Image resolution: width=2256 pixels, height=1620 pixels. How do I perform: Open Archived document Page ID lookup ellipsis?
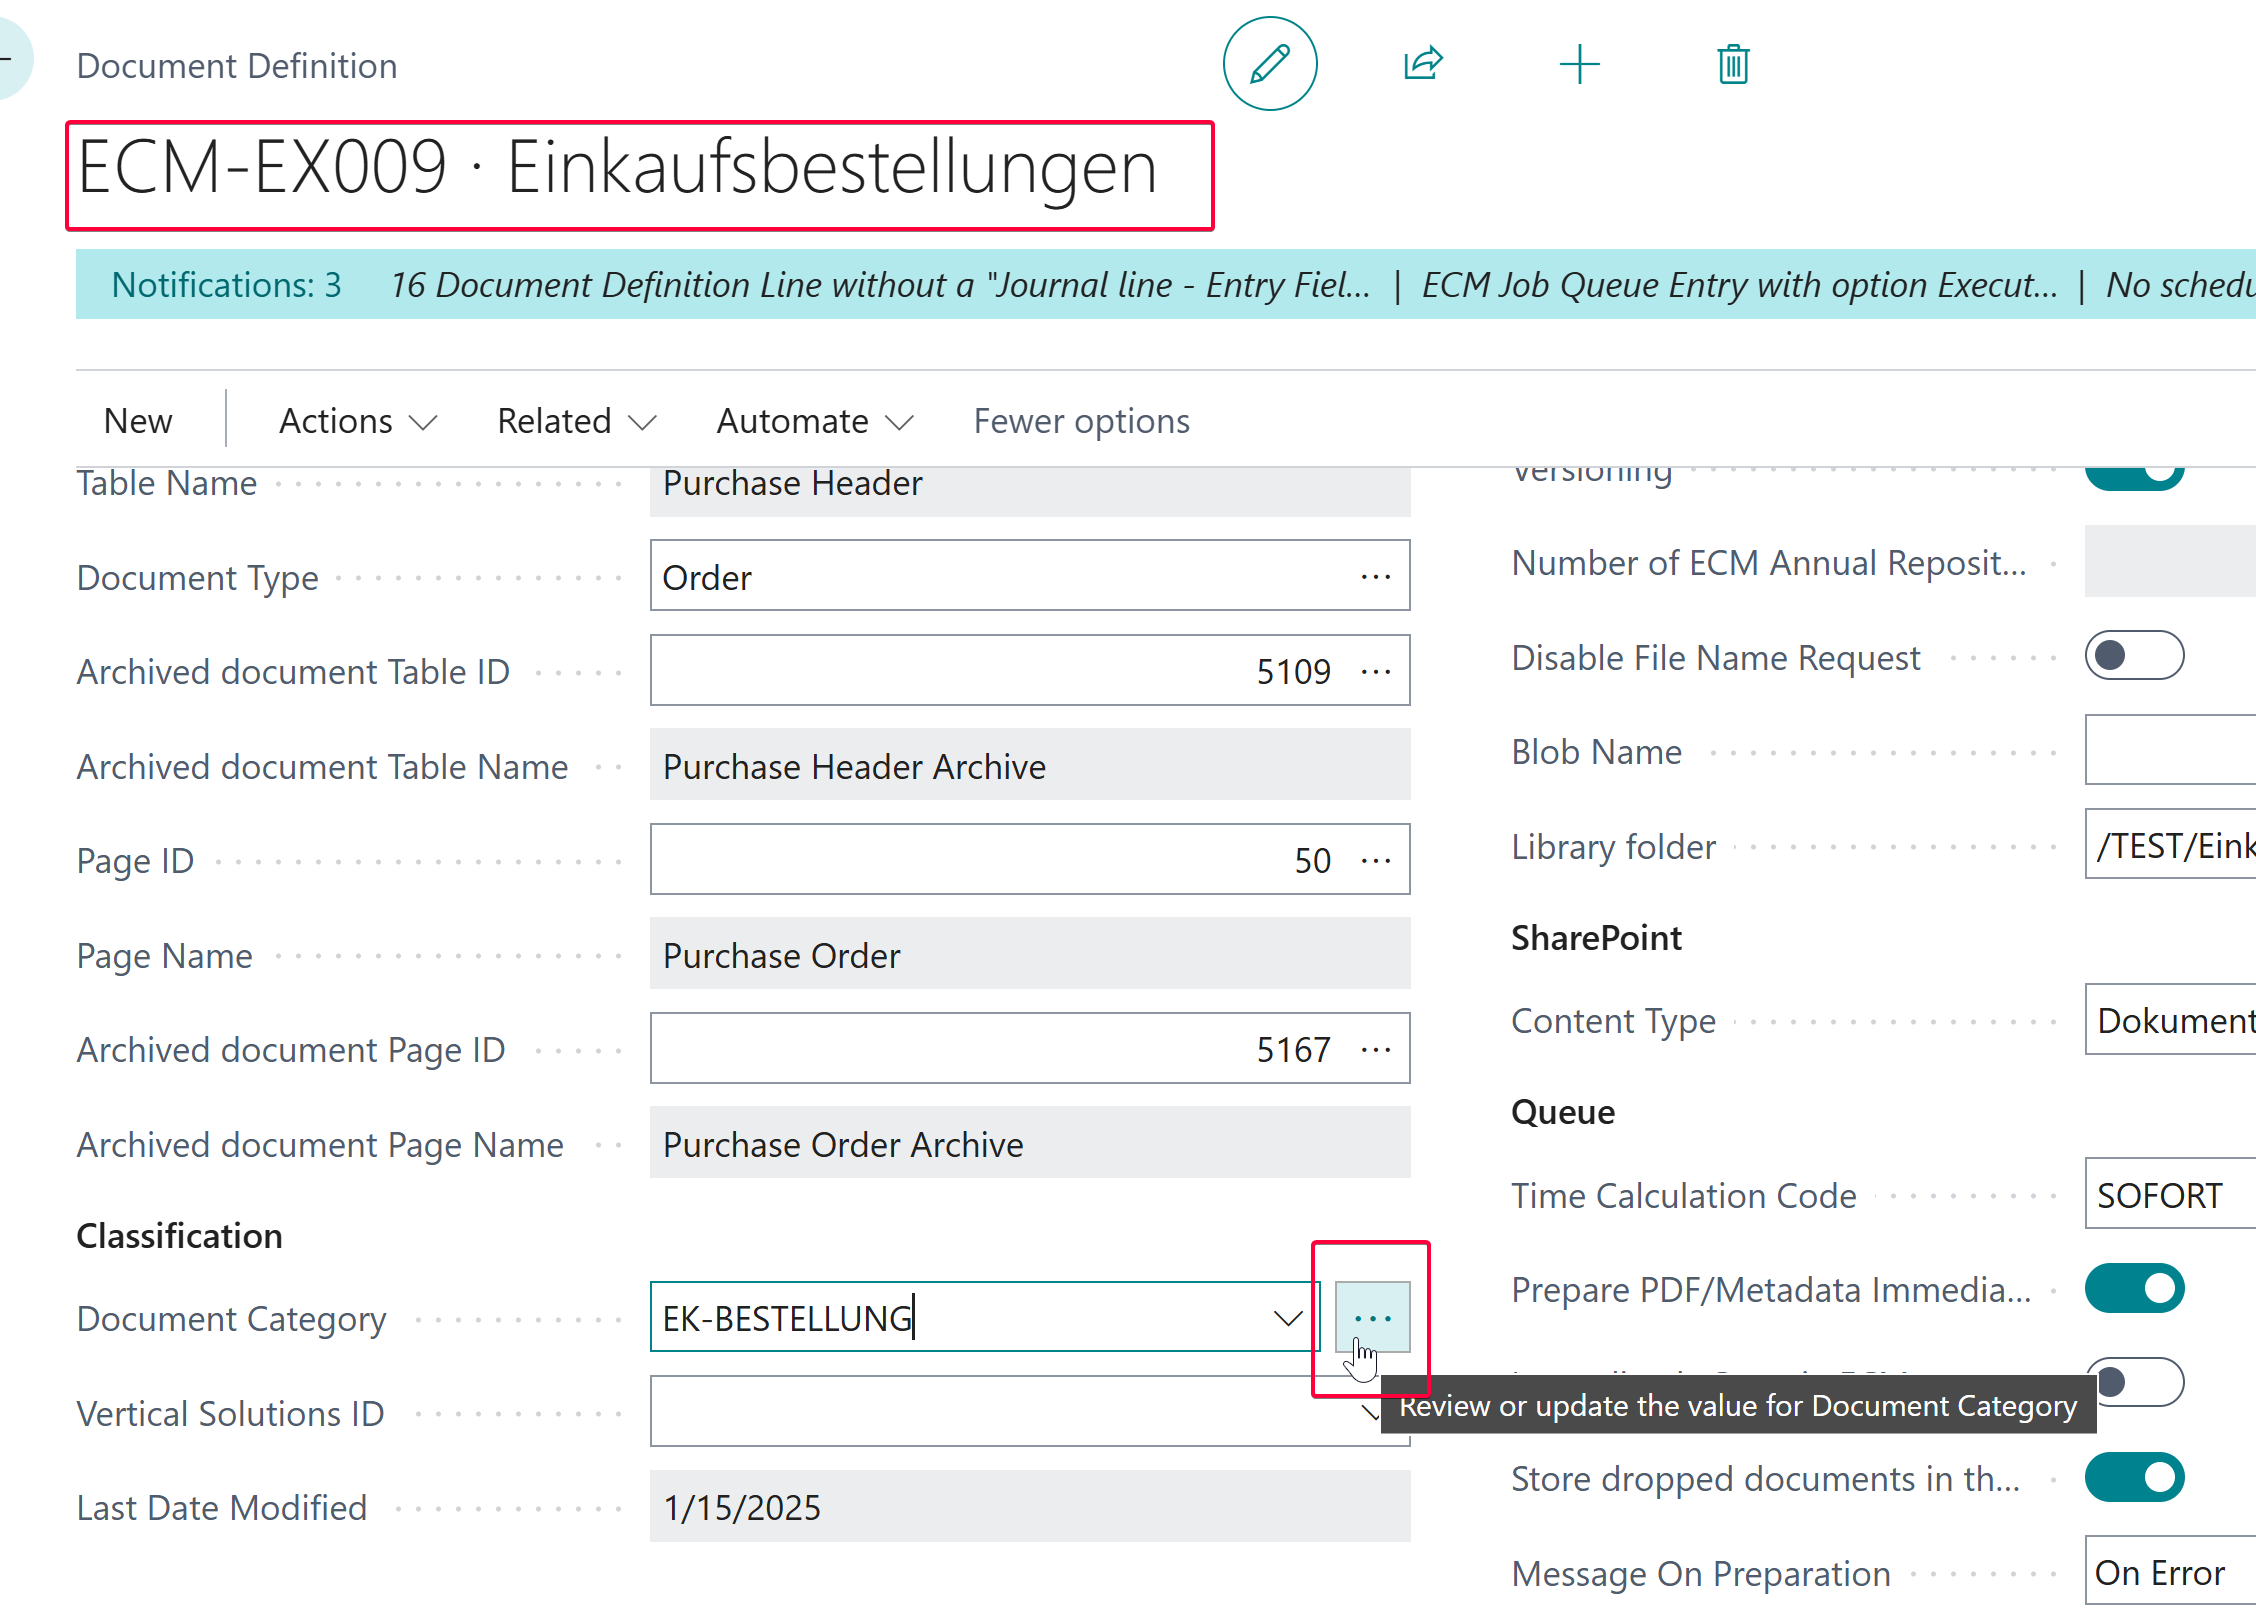coord(1376,1049)
